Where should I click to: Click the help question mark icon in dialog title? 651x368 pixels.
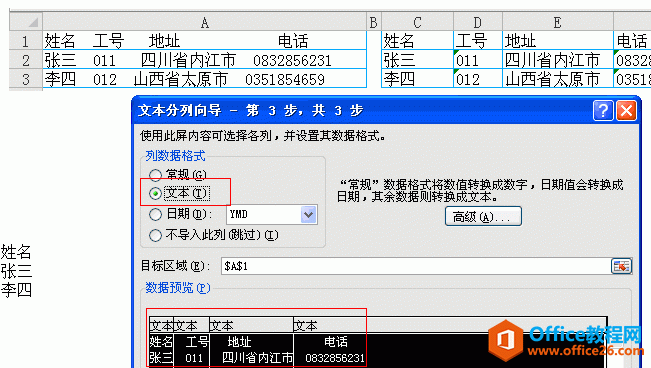pyautogui.click(x=603, y=111)
